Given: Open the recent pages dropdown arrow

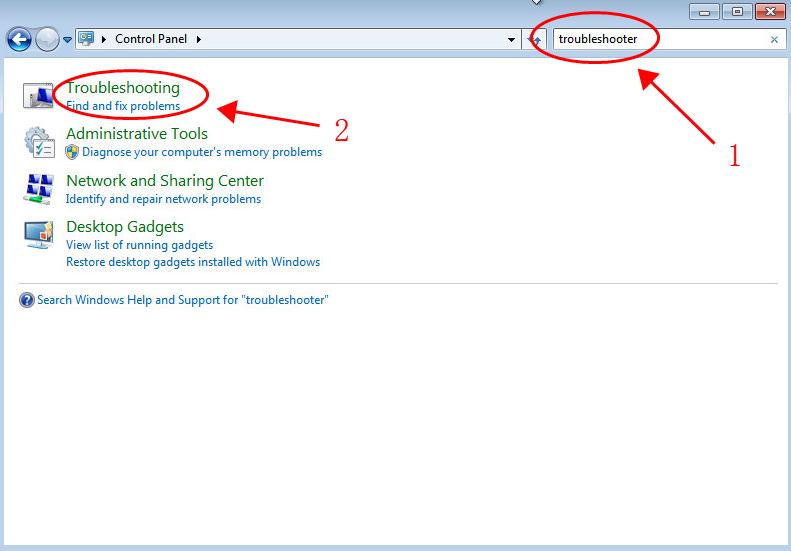Looking at the screenshot, I should click(67, 40).
